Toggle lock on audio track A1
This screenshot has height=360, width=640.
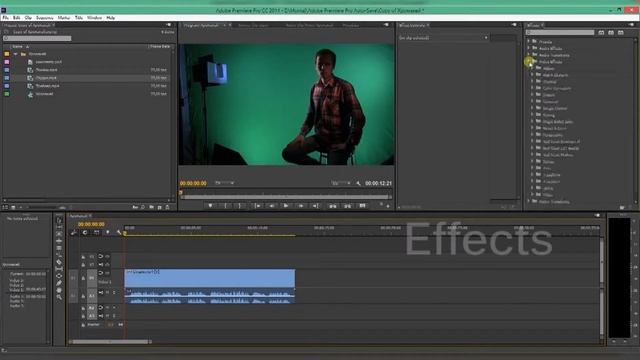83,296
